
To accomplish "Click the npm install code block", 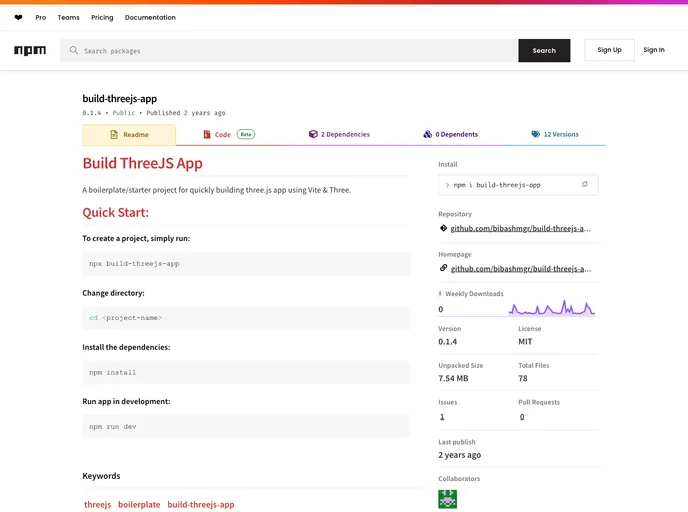I will point(246,372).
